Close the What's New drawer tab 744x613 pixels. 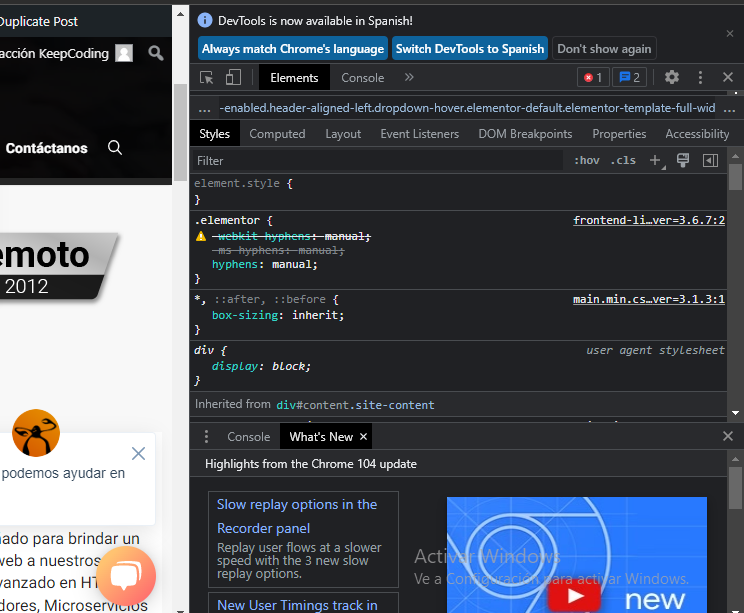click(x=363, y=437)
